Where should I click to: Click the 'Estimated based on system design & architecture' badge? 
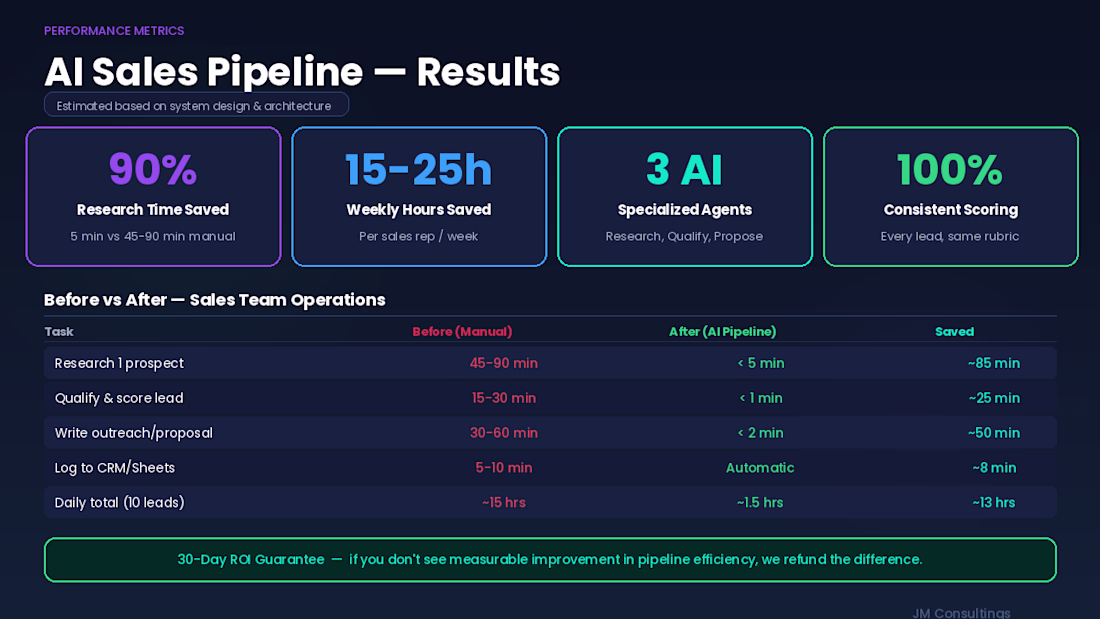point(196,105)
